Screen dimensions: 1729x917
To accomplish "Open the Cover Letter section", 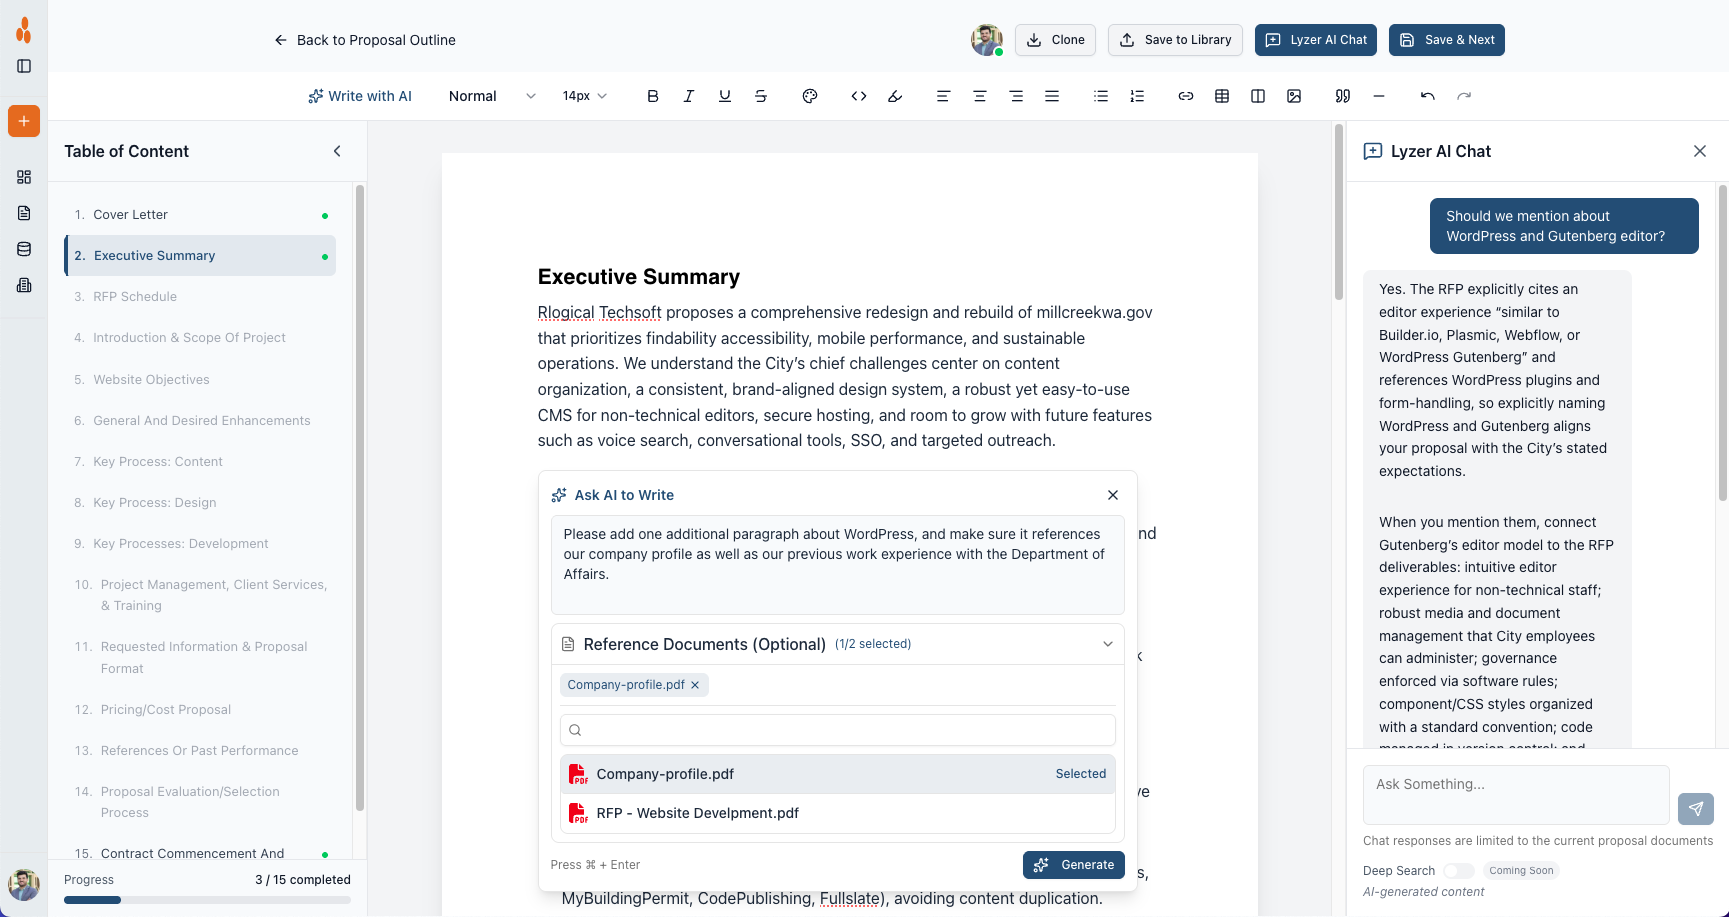I will coord(130,215).
